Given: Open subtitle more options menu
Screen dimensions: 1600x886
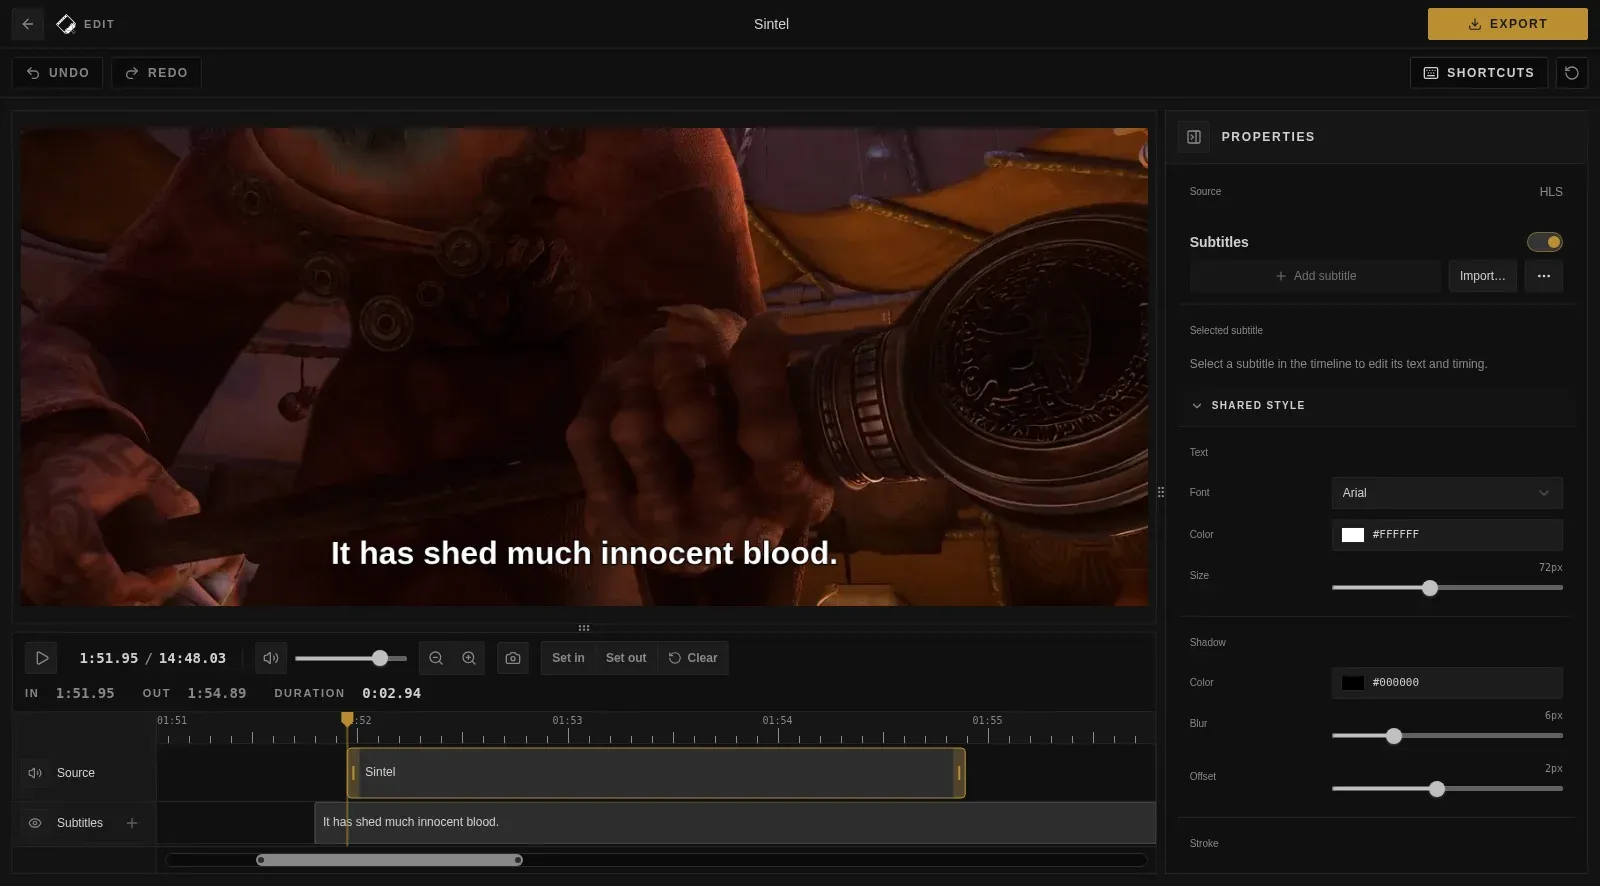Looking at the screenshot, I should (x=1544, y=276).
